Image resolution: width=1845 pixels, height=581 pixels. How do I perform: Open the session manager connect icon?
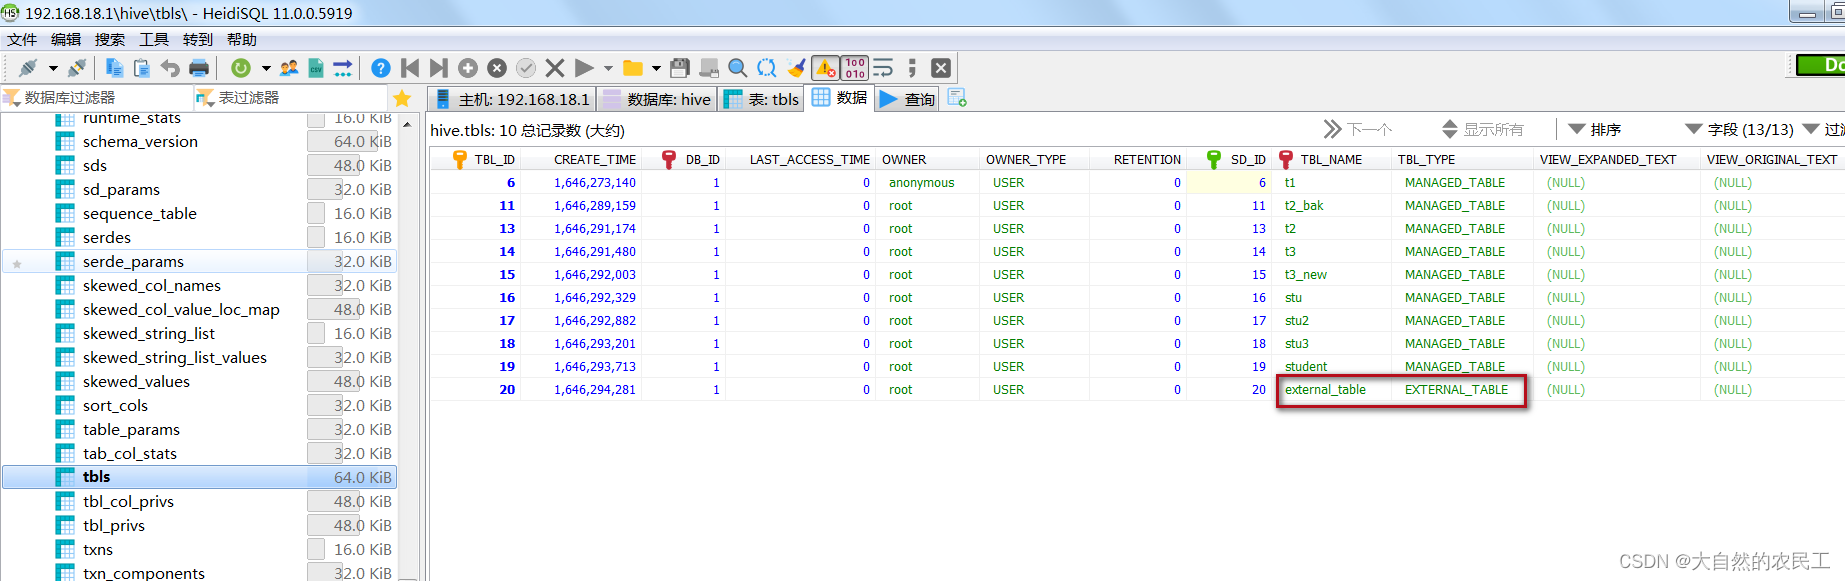coord(28,68)
